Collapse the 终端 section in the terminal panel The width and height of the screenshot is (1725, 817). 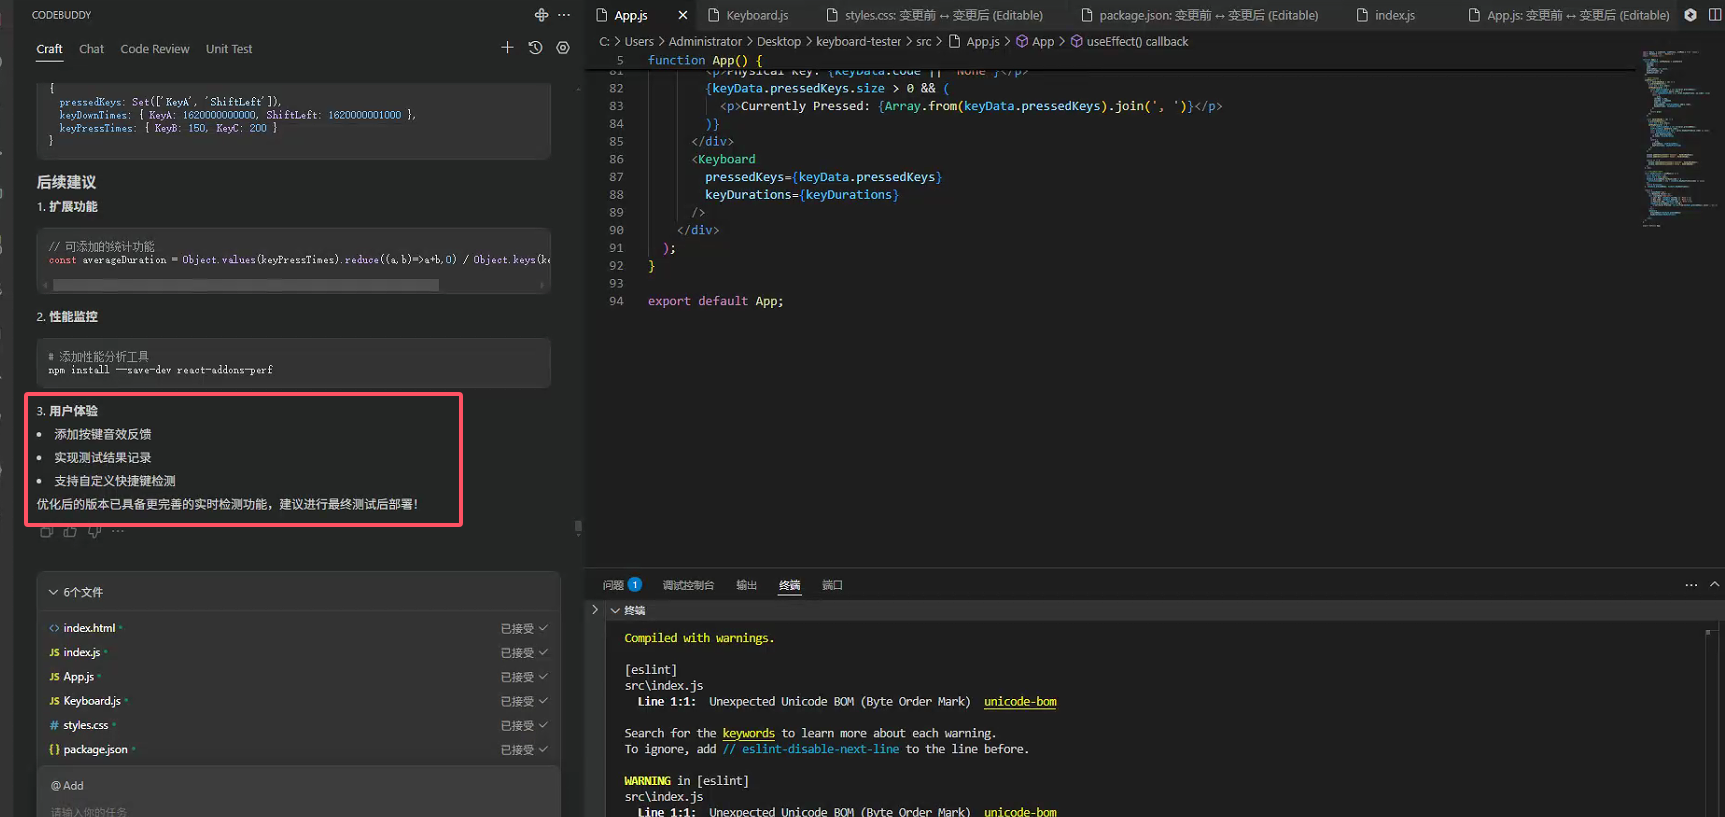pyautogui.click(x=615, y=610)
